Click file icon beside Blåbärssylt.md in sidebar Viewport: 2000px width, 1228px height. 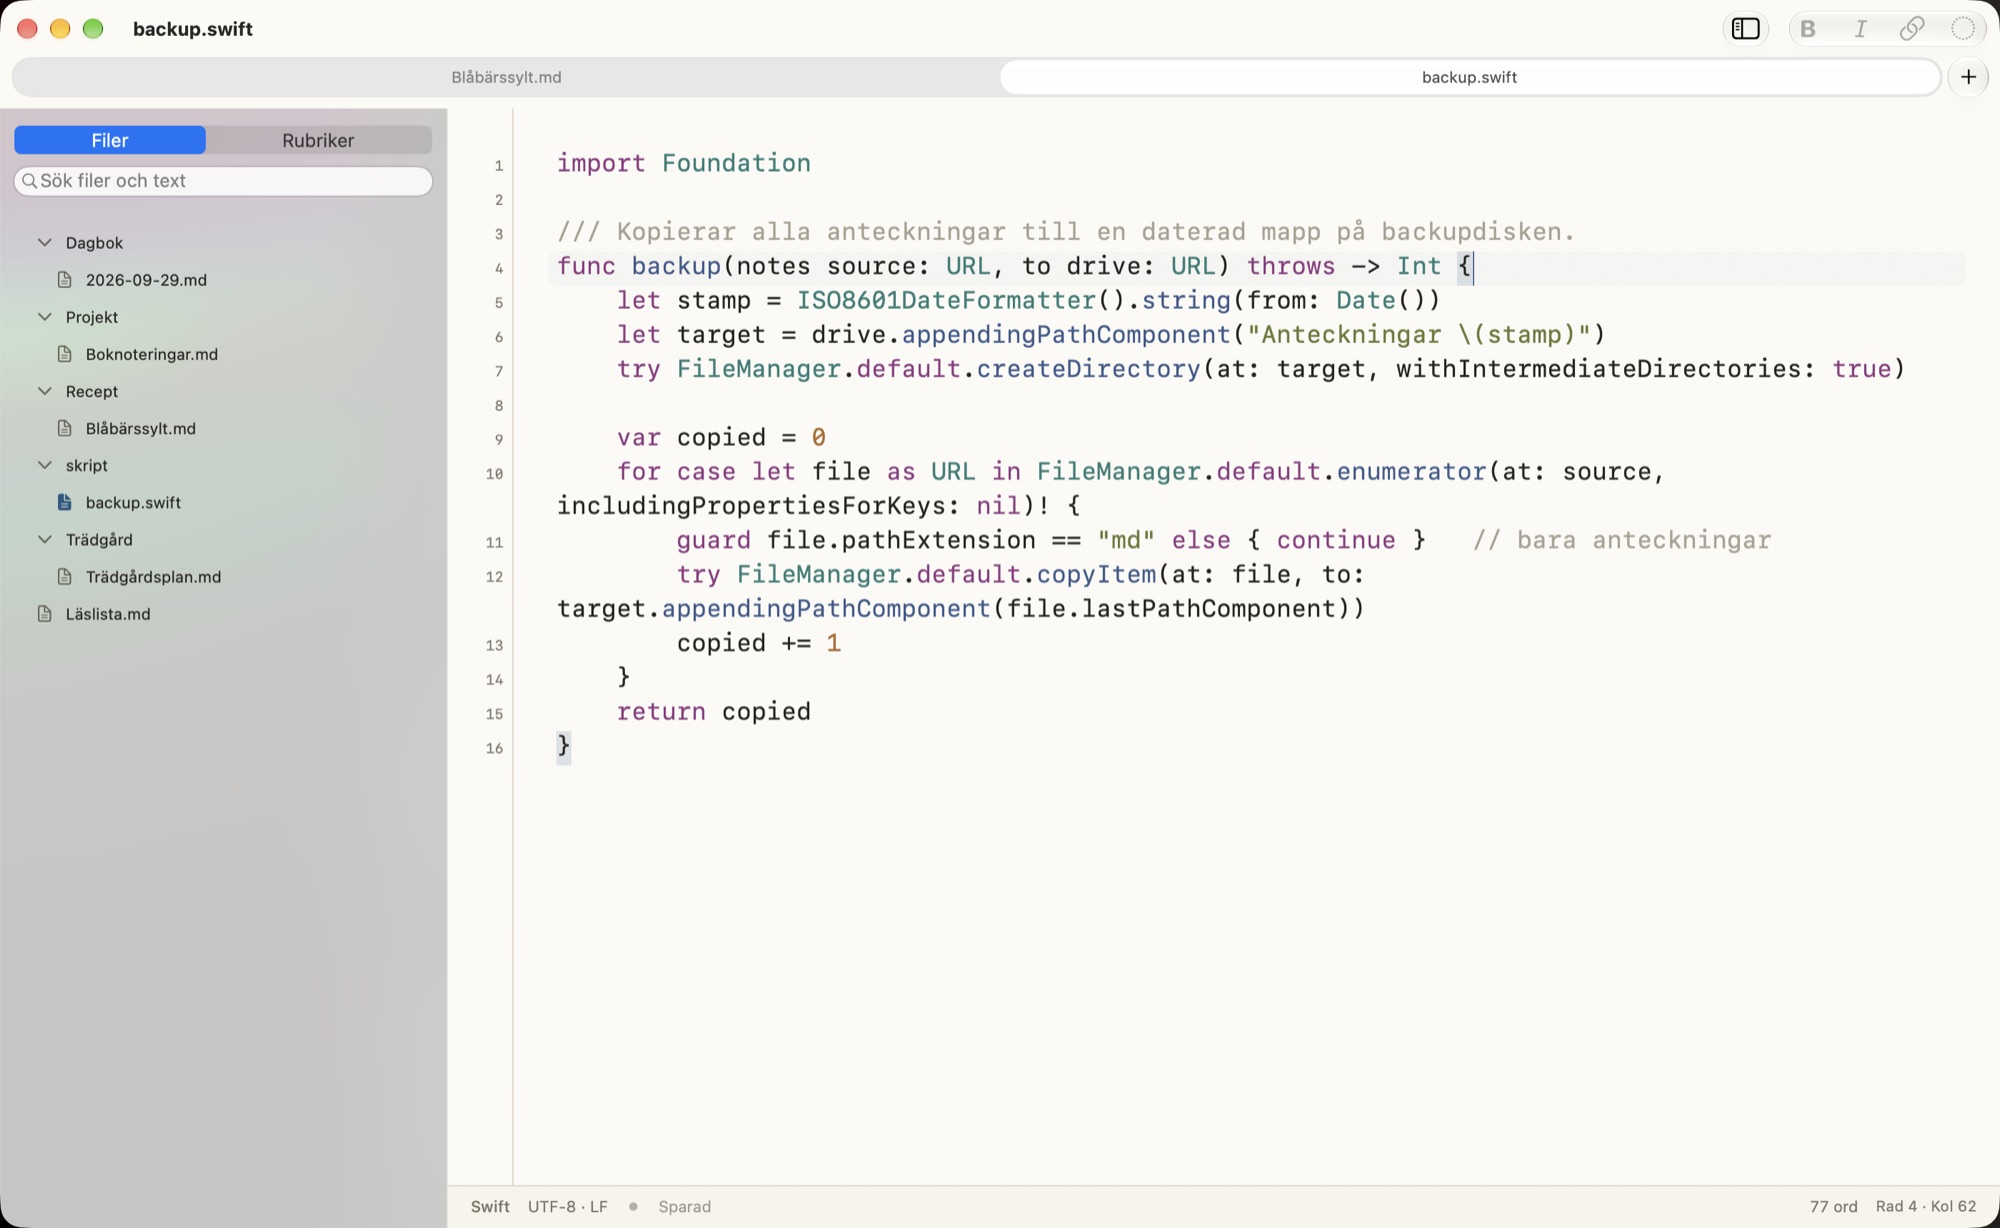click(65, 428)
